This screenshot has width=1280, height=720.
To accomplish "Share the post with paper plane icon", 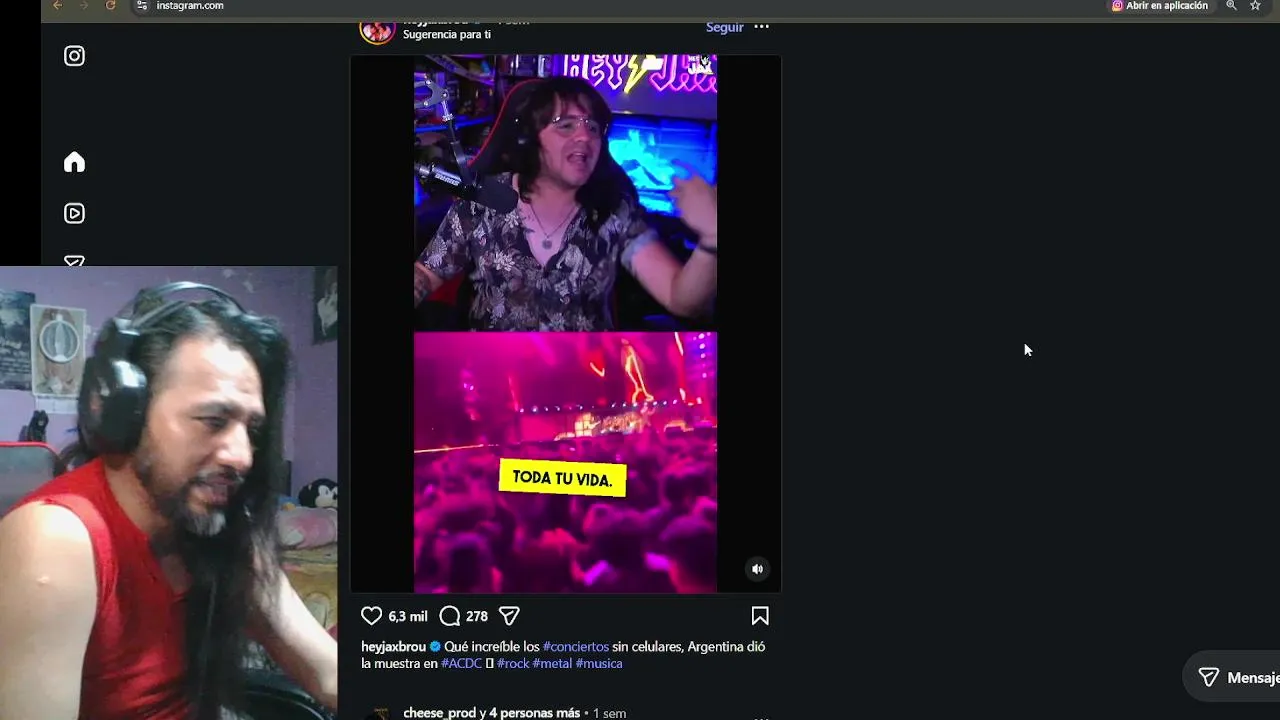I will (x=509, y=616).
